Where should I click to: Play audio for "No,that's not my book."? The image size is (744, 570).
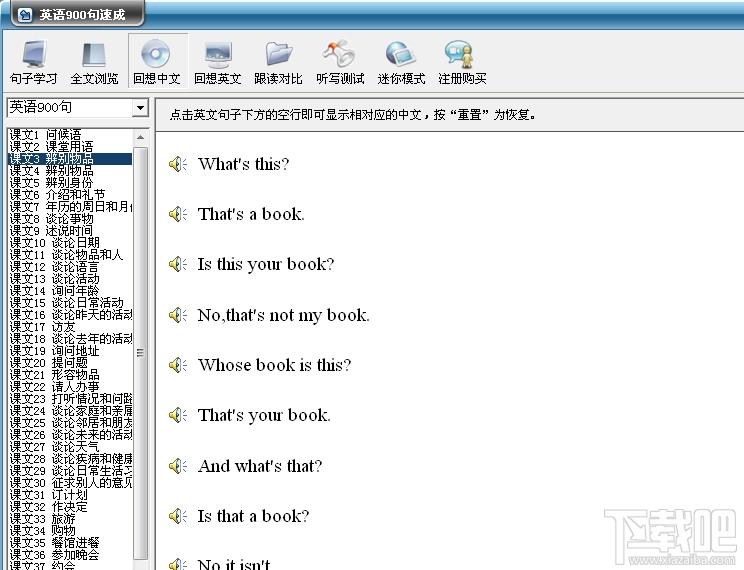point(178,315)
